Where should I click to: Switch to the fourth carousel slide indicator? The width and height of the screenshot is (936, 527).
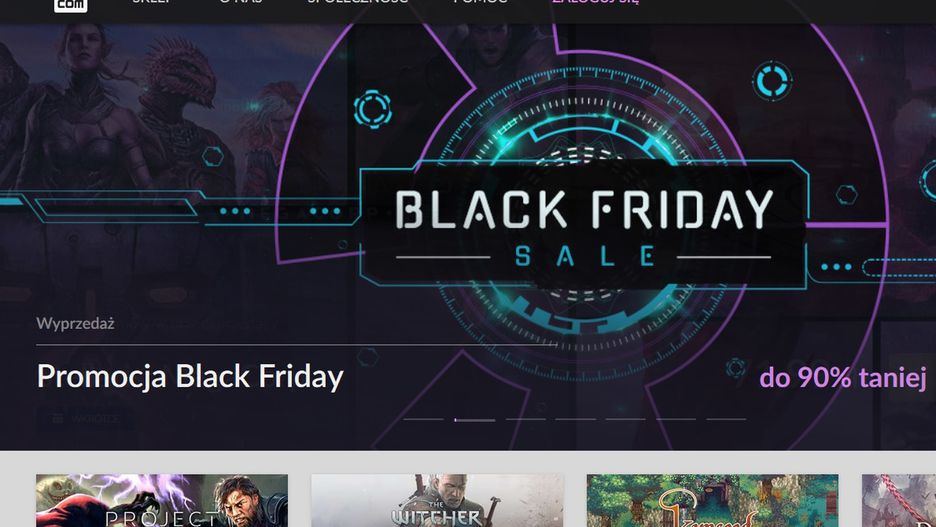[x=575, y=419]
